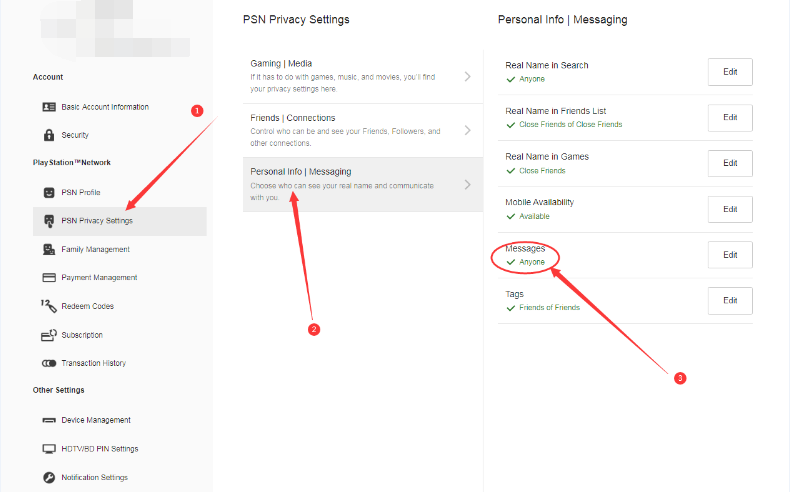Click the Redeem Codes icon
Image resolution: width=790 pixels, height=492 pixels.
tap(49, 306)
